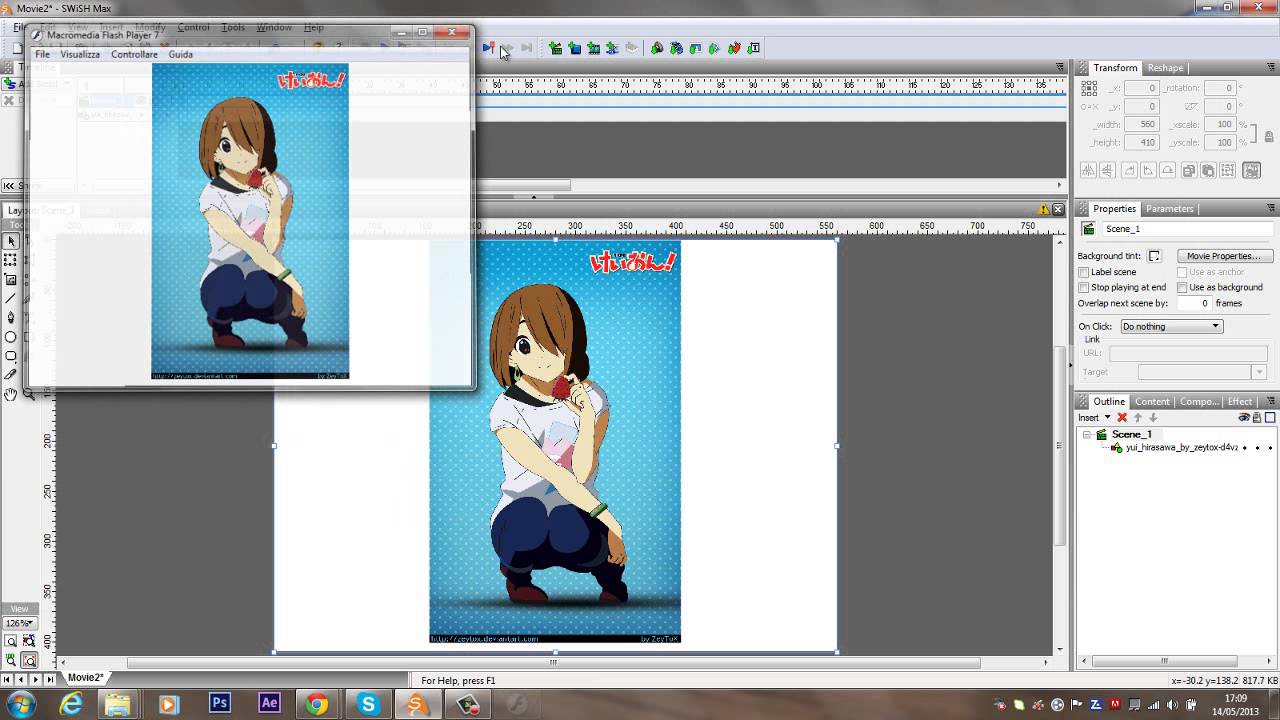Click the anchor point grid icon in Transform
The height and width of the screenshot is (720, 1280).
(x=1089, y=88)
